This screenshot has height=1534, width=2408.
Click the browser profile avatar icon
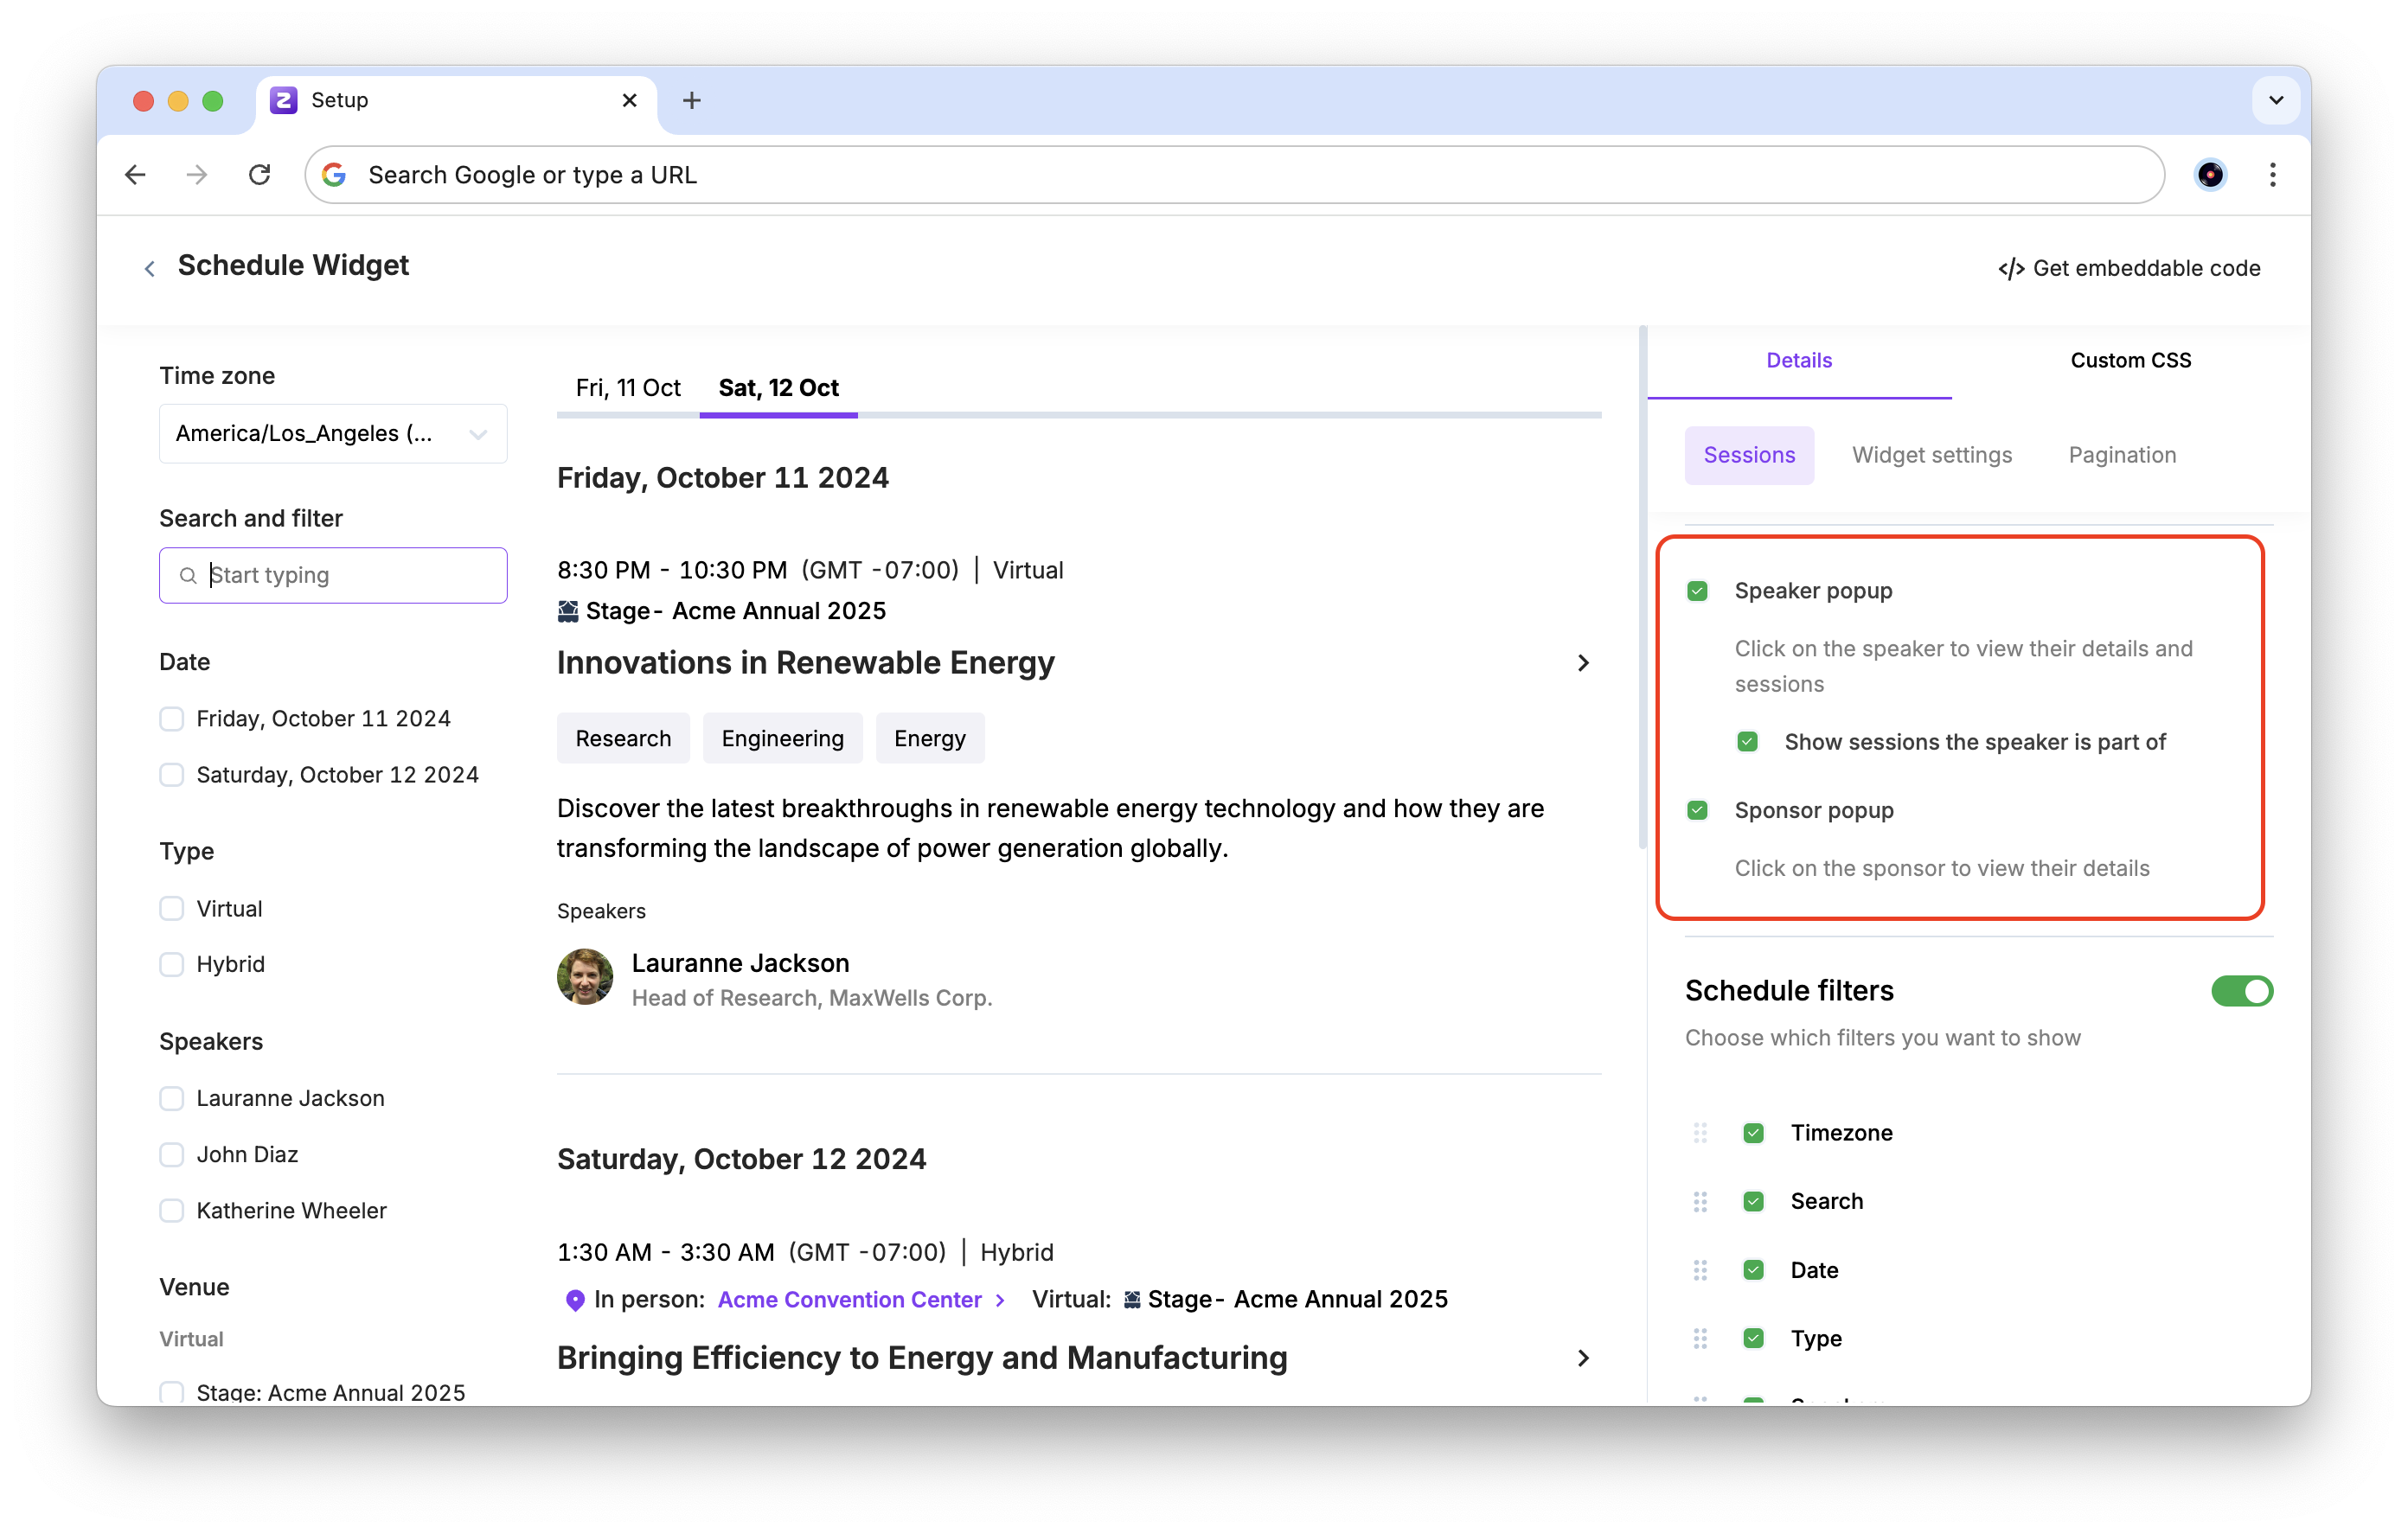click(x=2209, y=175)
